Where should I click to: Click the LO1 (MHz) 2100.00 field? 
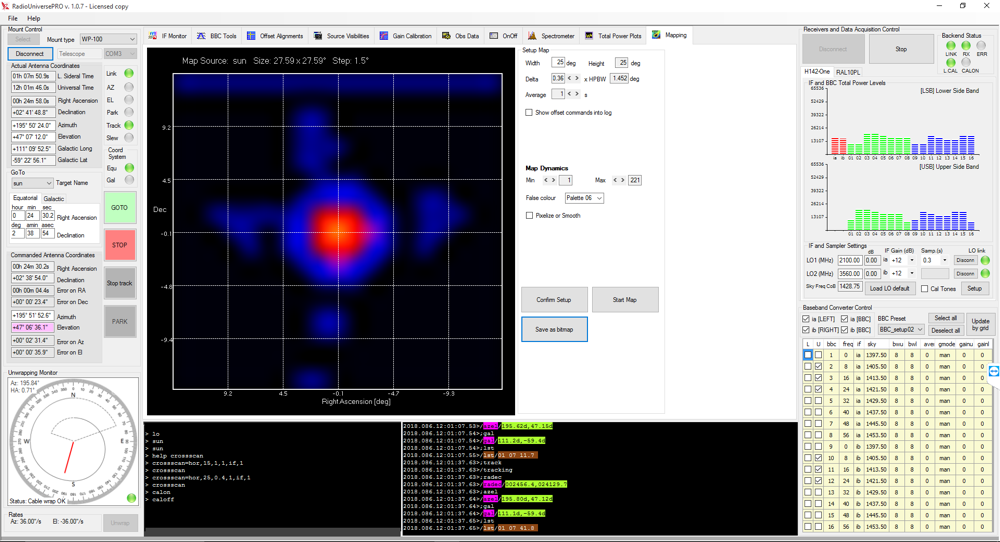[x=849, y=260]
